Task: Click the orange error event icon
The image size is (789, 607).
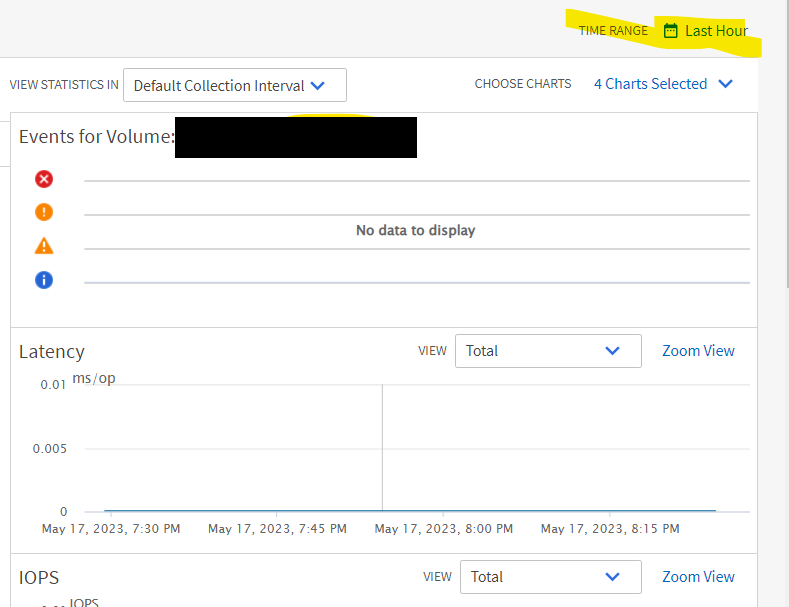Action: (44, 212)
